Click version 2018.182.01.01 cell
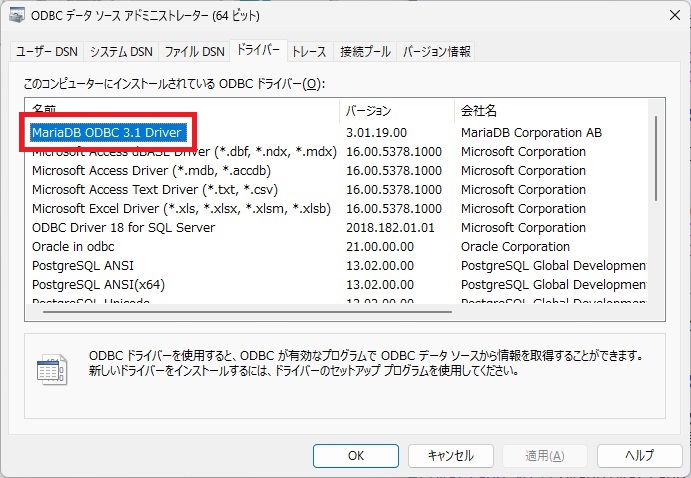This screenshot has width=691, height=478. 390,227
